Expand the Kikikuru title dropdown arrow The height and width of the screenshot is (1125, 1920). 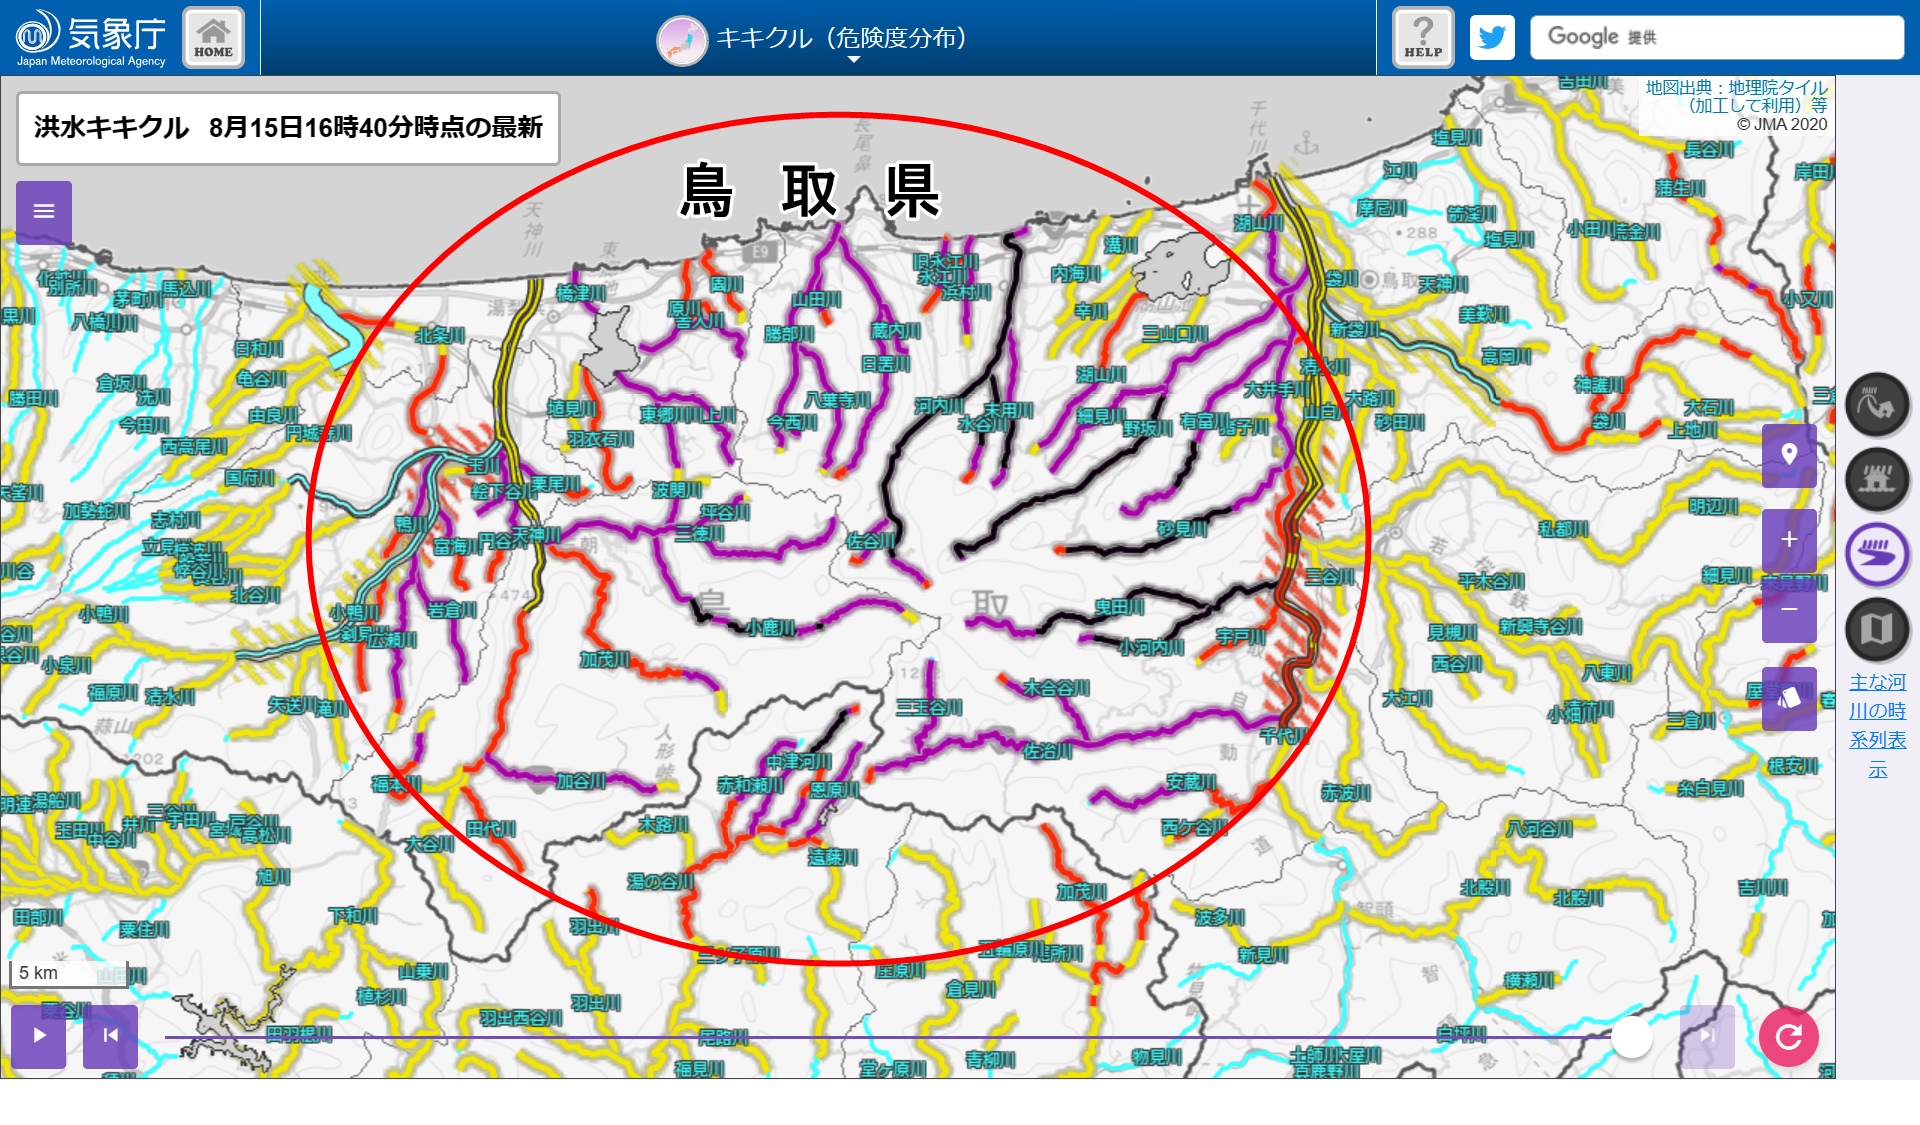(853, 60)
